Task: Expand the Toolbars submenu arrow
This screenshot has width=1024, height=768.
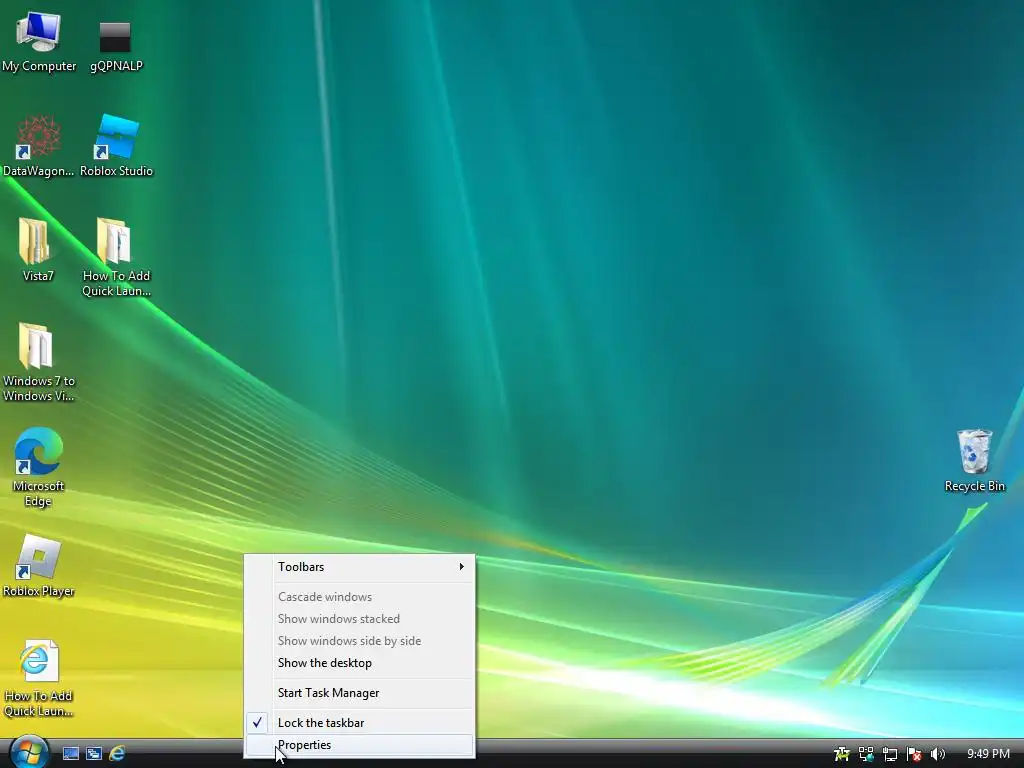Action: pos(461,566)
